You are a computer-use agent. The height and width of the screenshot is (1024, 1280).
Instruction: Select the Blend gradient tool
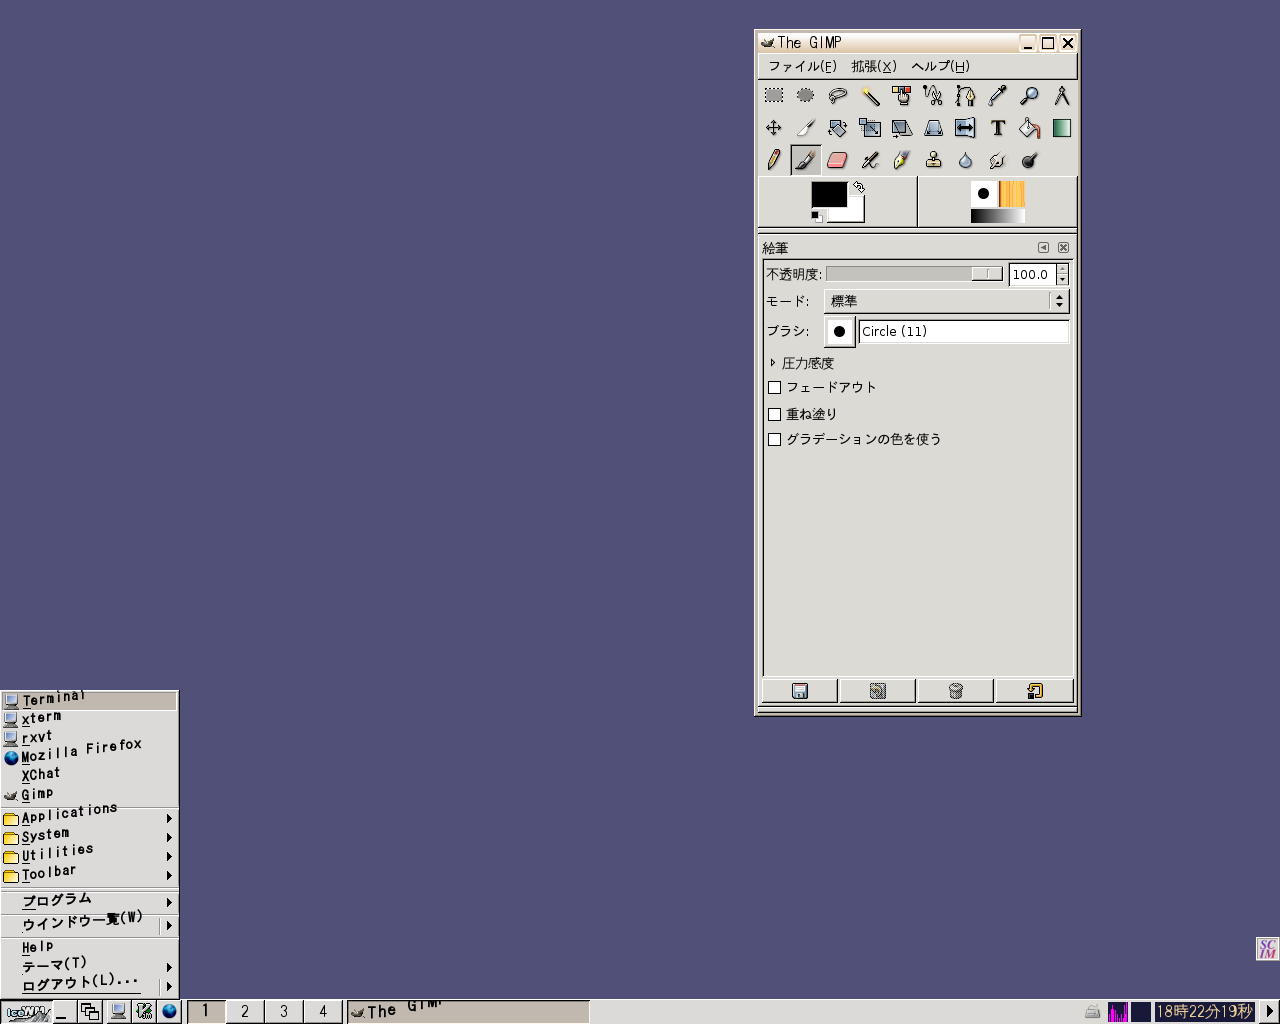(x=1062, y=128)
